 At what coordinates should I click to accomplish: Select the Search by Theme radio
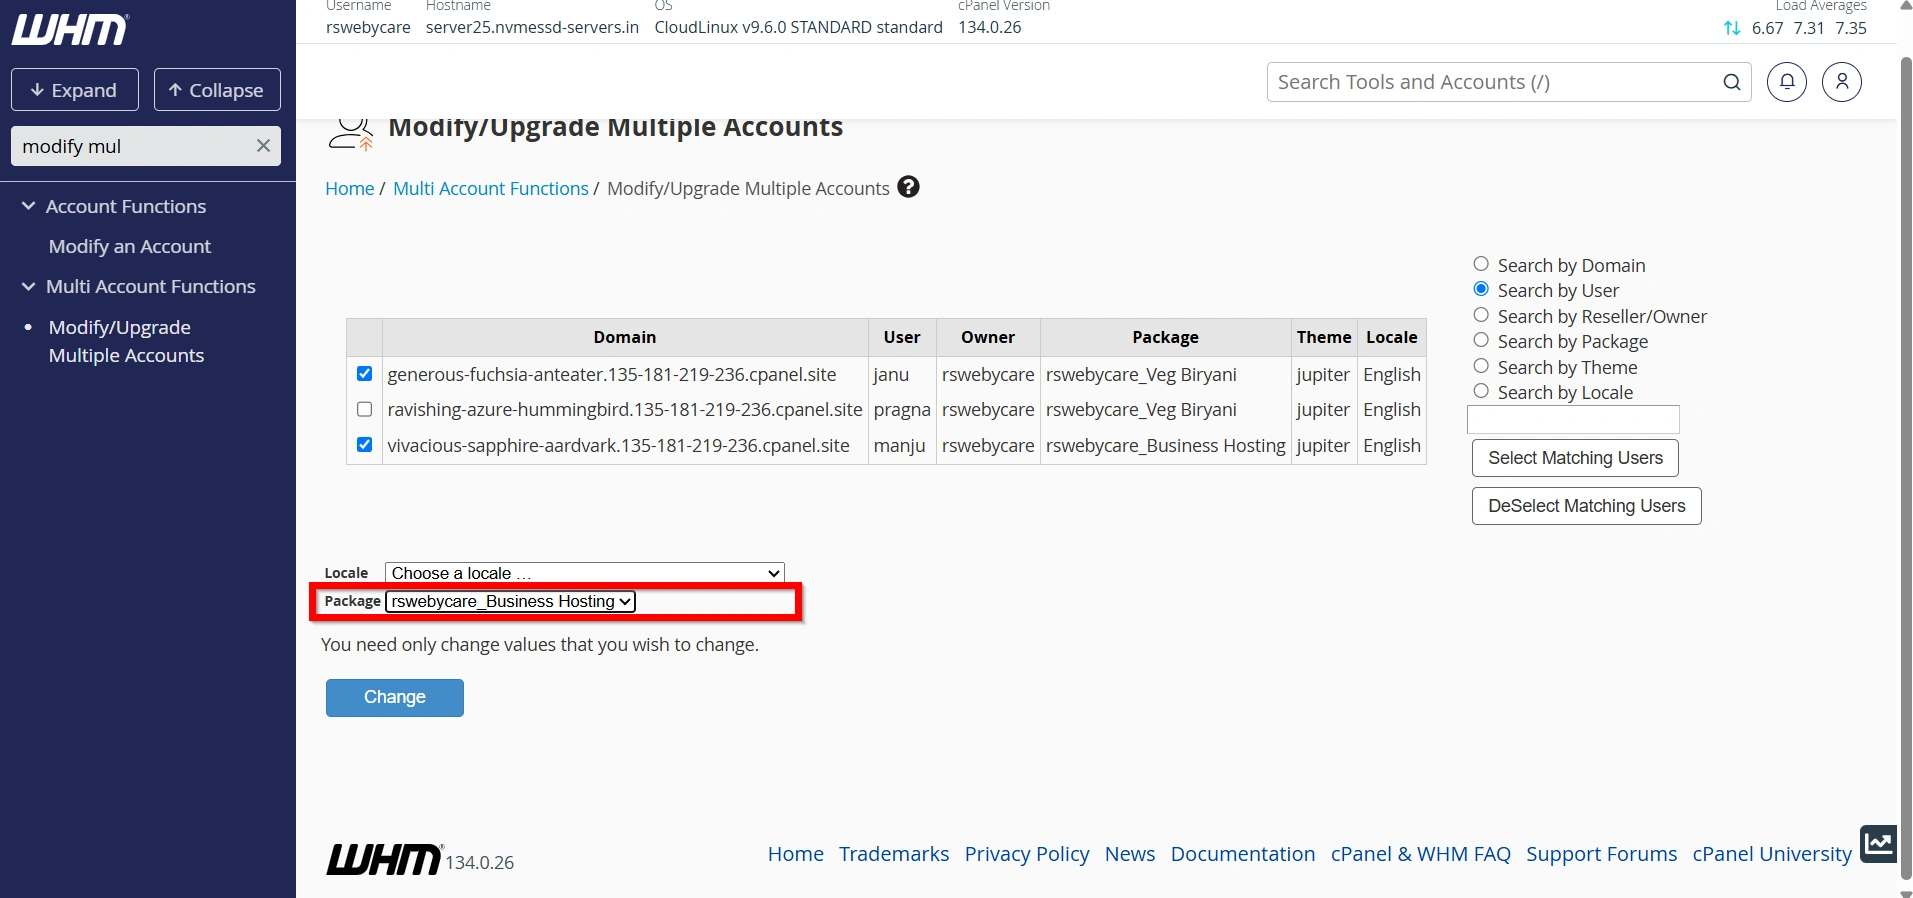click(x=1481, y=366)
